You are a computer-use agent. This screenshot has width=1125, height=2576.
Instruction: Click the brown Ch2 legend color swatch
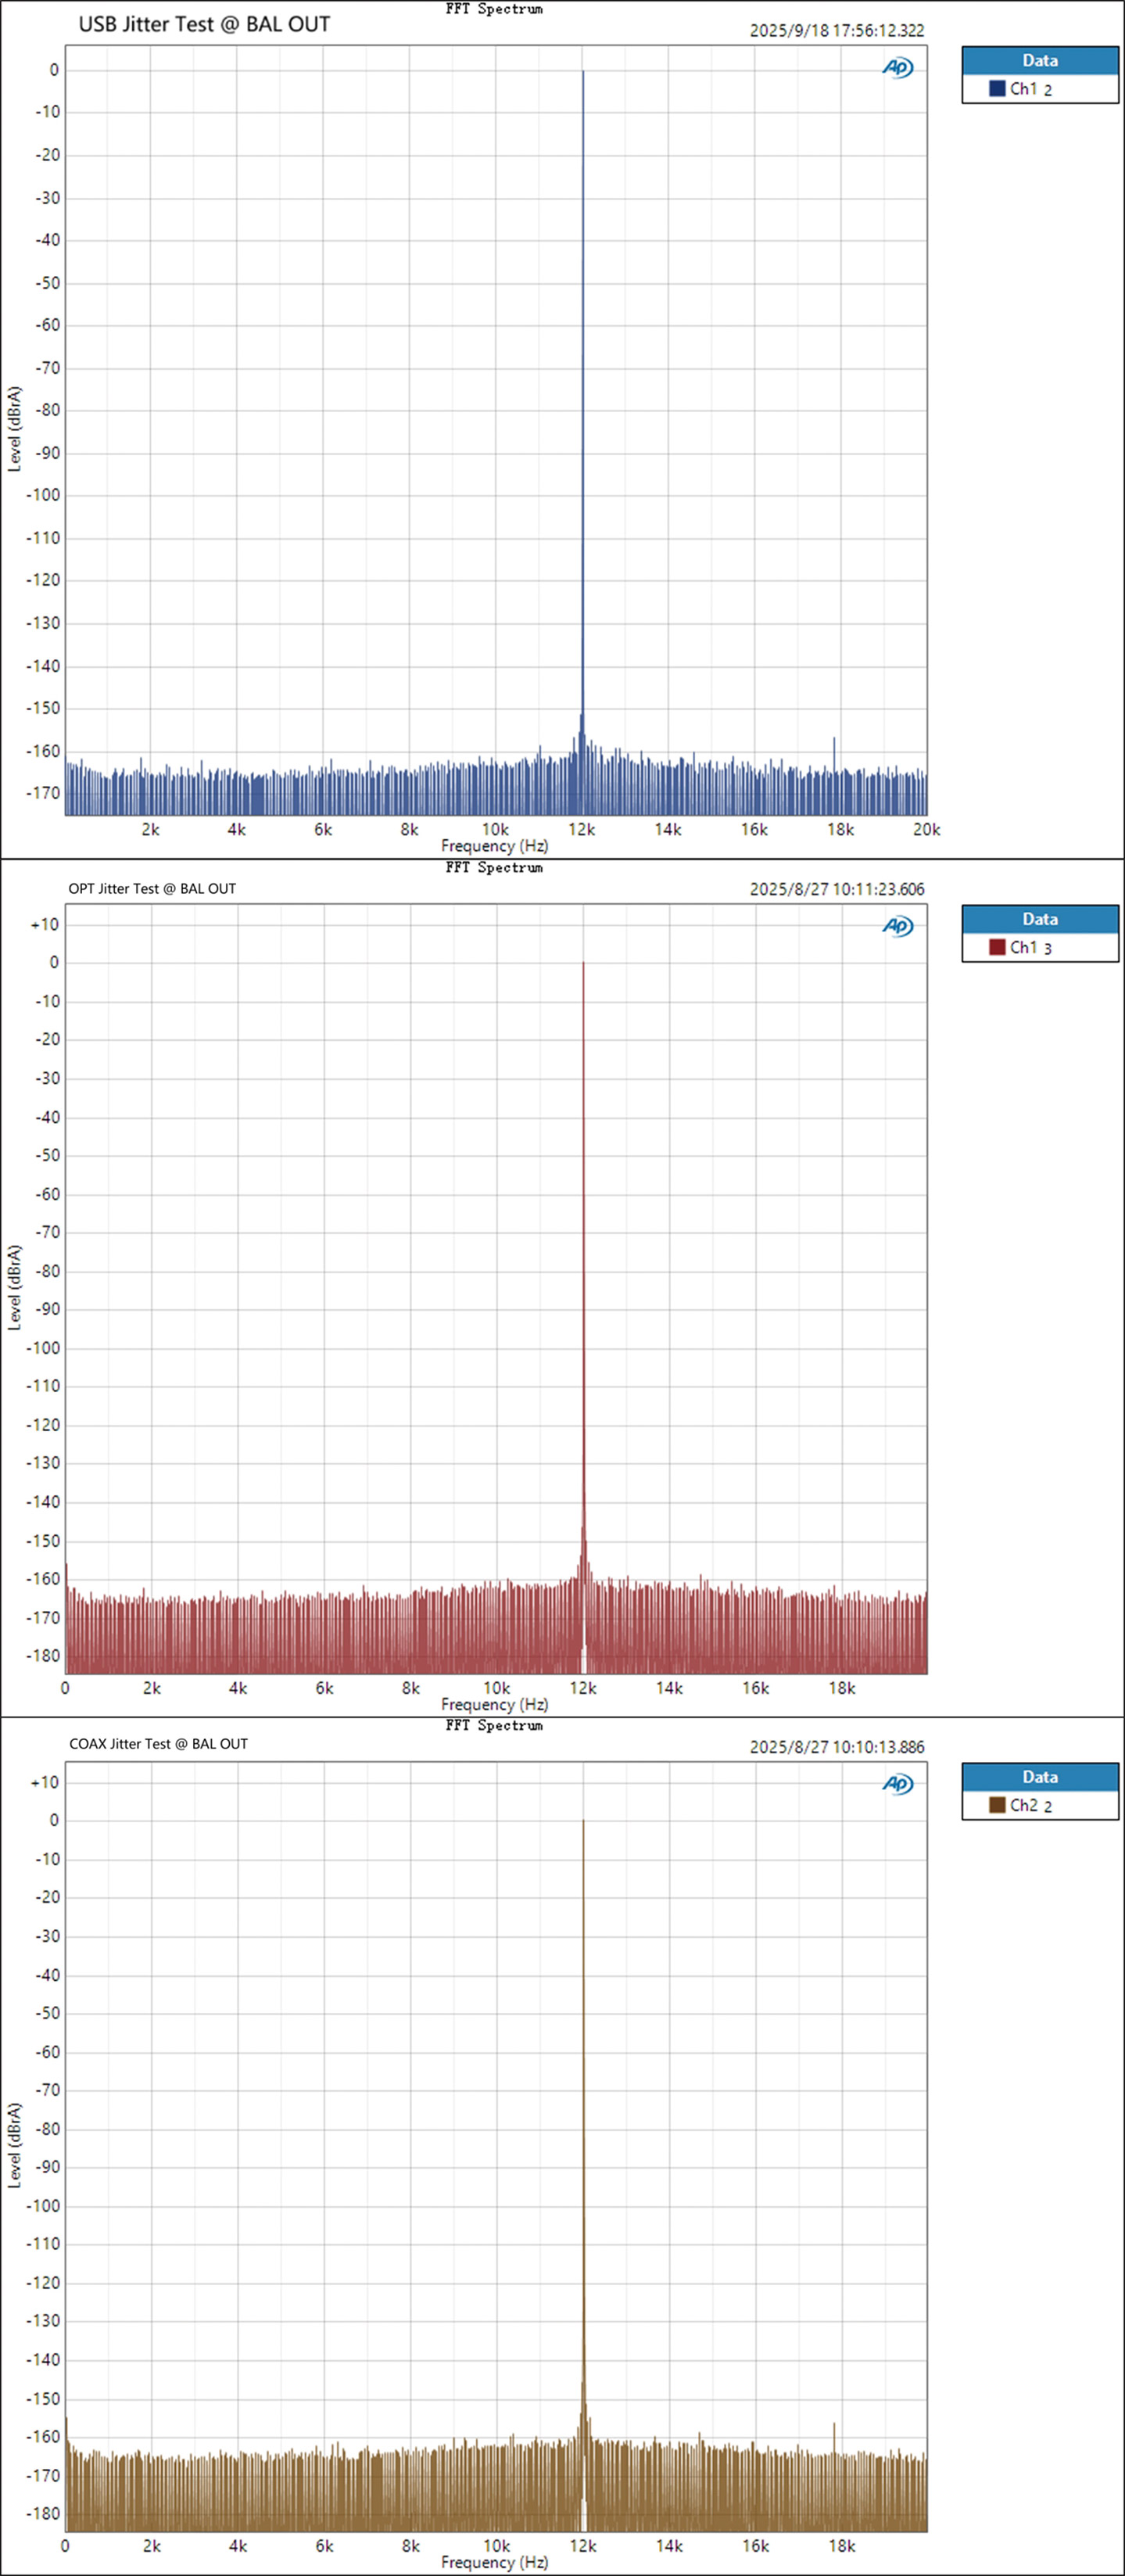click(x=996, y=1805)
